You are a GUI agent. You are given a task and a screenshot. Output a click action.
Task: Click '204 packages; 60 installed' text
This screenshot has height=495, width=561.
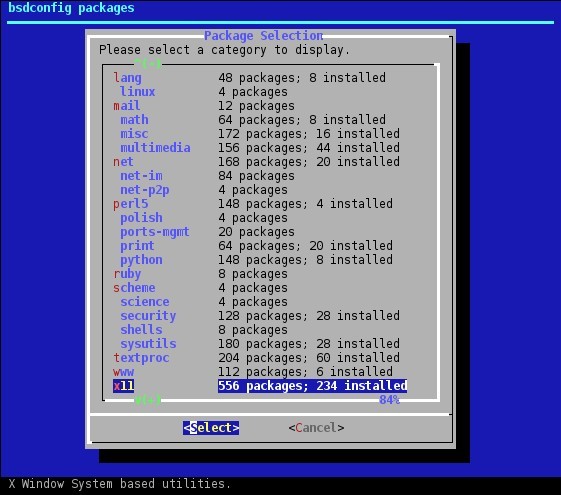309,358
